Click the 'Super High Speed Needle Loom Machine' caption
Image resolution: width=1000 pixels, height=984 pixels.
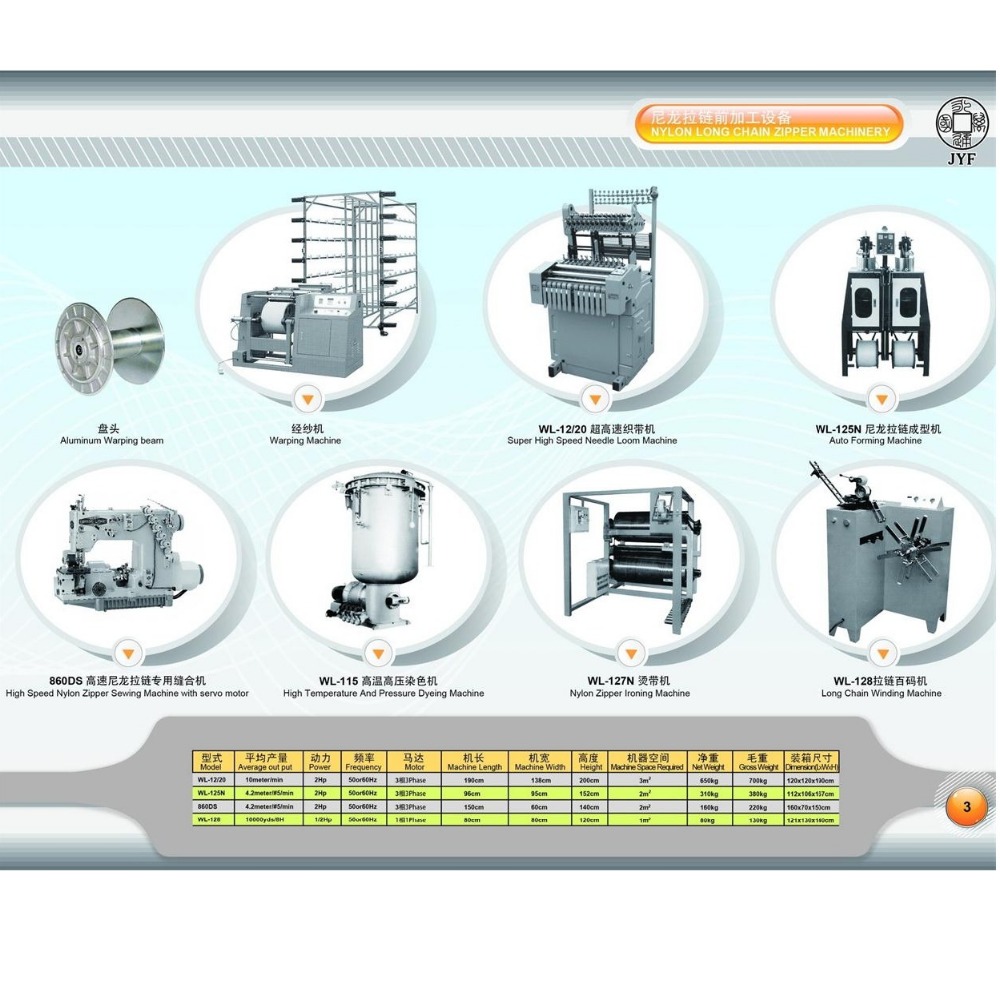coord(592,441)
